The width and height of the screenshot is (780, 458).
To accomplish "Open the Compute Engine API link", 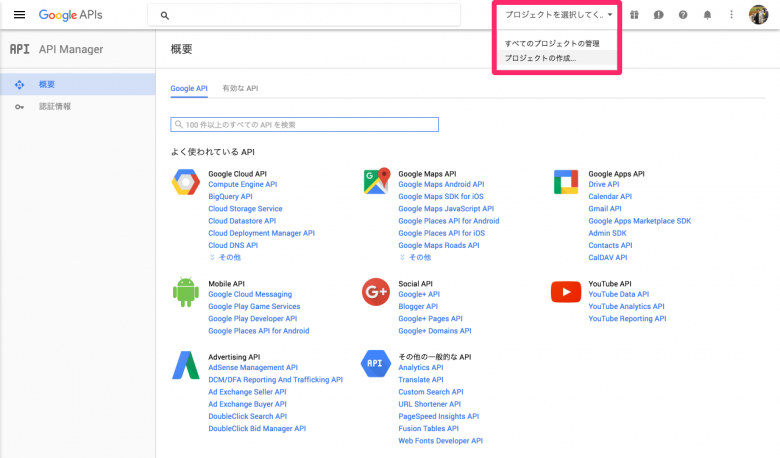I will click(x=243, y=184).
